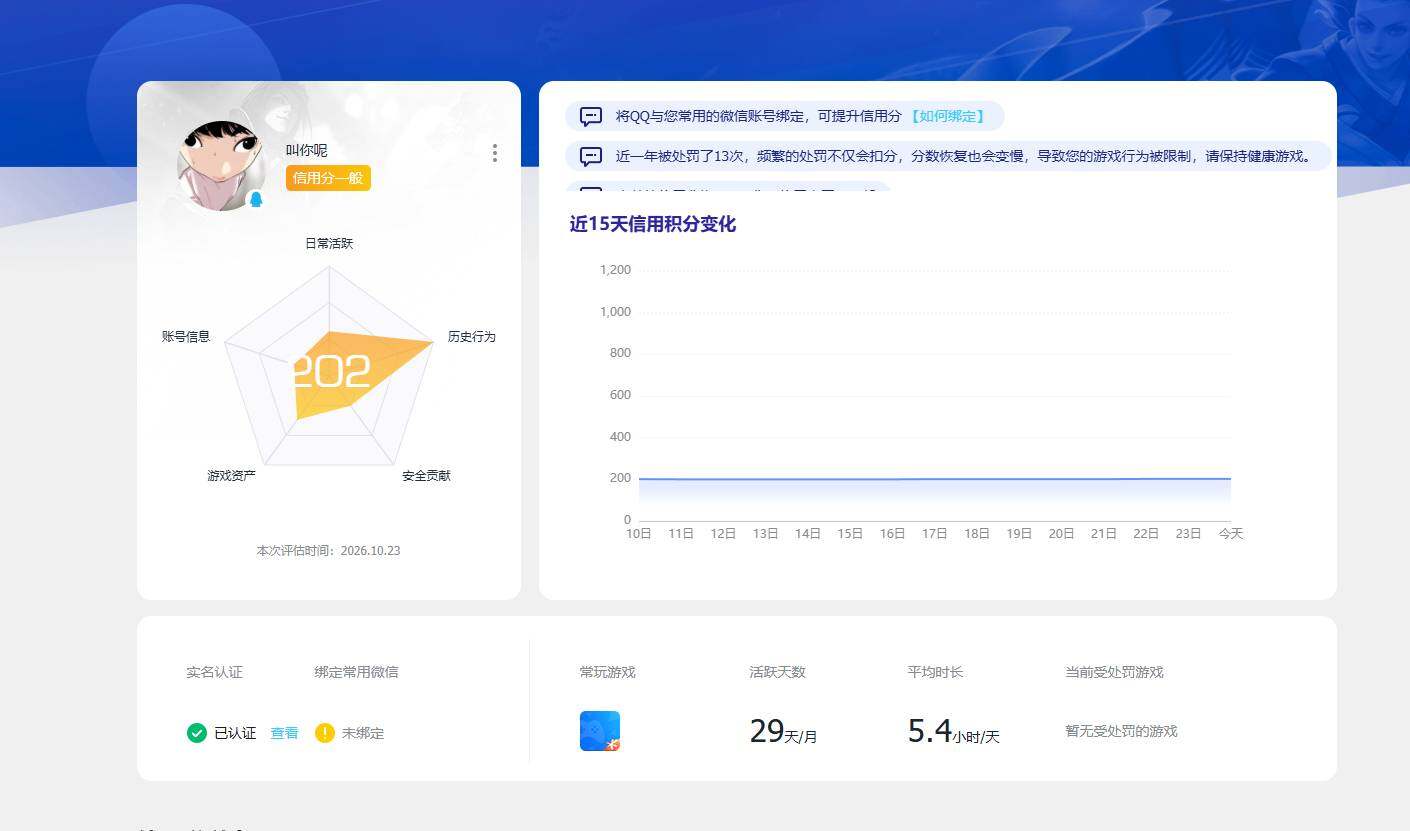Click the 近15天信用积分变化 heading
The width and height of the screenshot is (1410, 831).
coord(653,224)
